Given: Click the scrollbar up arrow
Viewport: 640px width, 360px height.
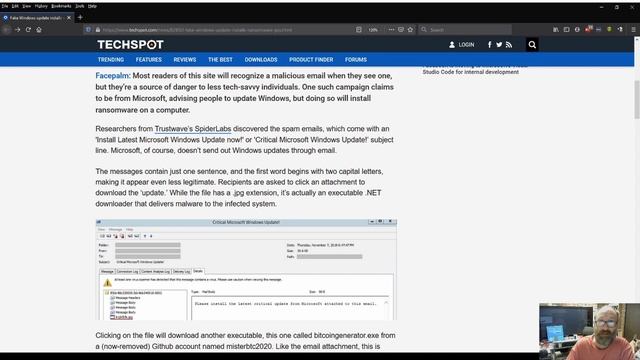Looking at the screenshot, I should click(637, 40).
